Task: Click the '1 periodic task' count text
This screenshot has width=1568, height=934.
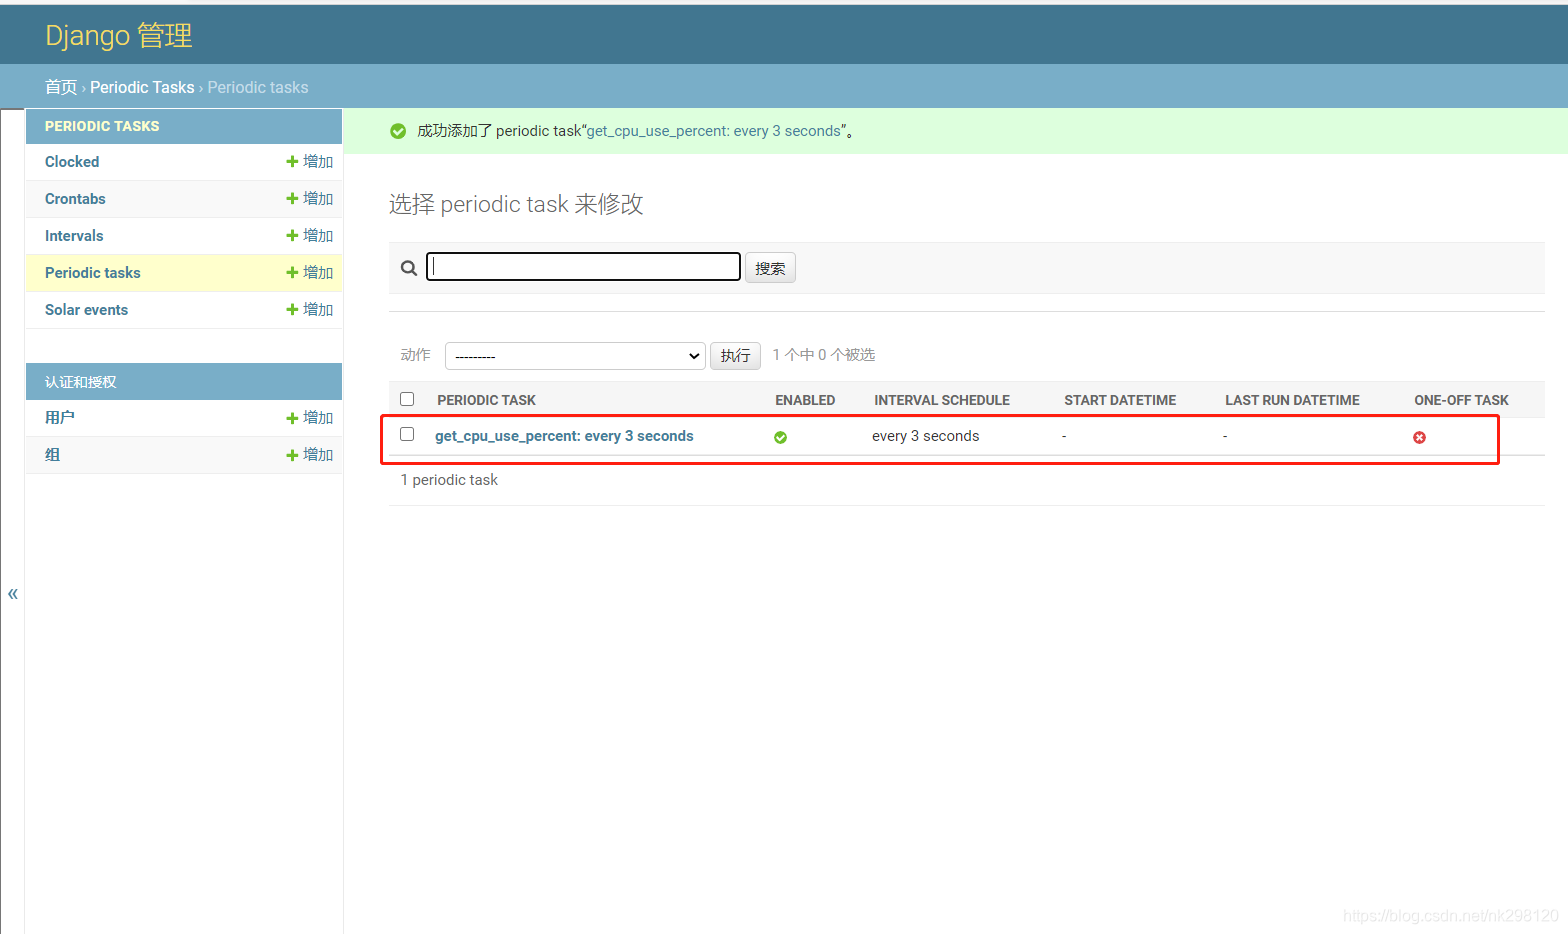Action: (x=449, y=480)
